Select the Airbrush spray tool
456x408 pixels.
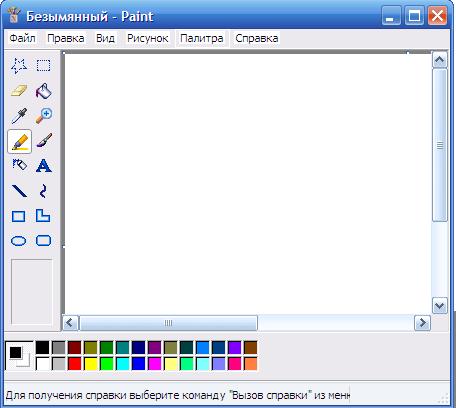[x=19, y=165]
